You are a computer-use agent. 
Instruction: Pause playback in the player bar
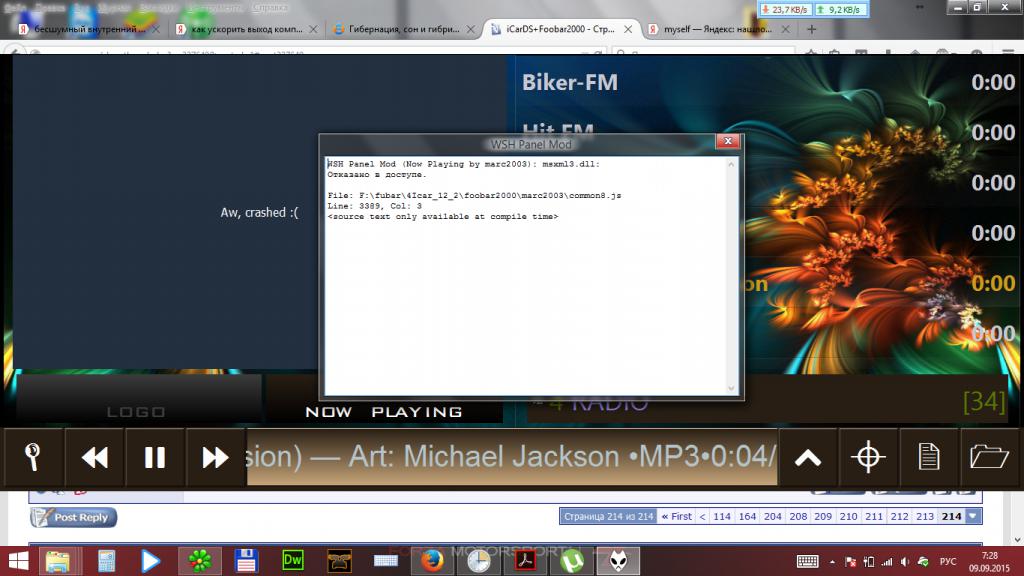[155, 458]
